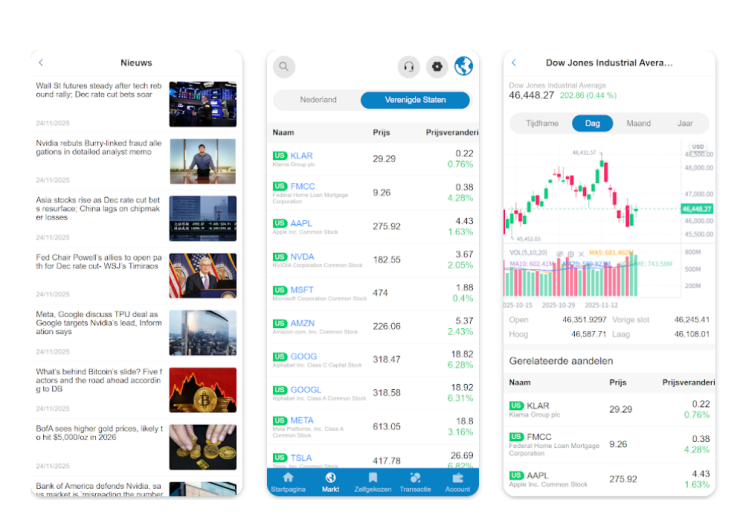
Task: Open Transactie in bottom navigation
Action: pyautogui.click(x=415, y=482)
